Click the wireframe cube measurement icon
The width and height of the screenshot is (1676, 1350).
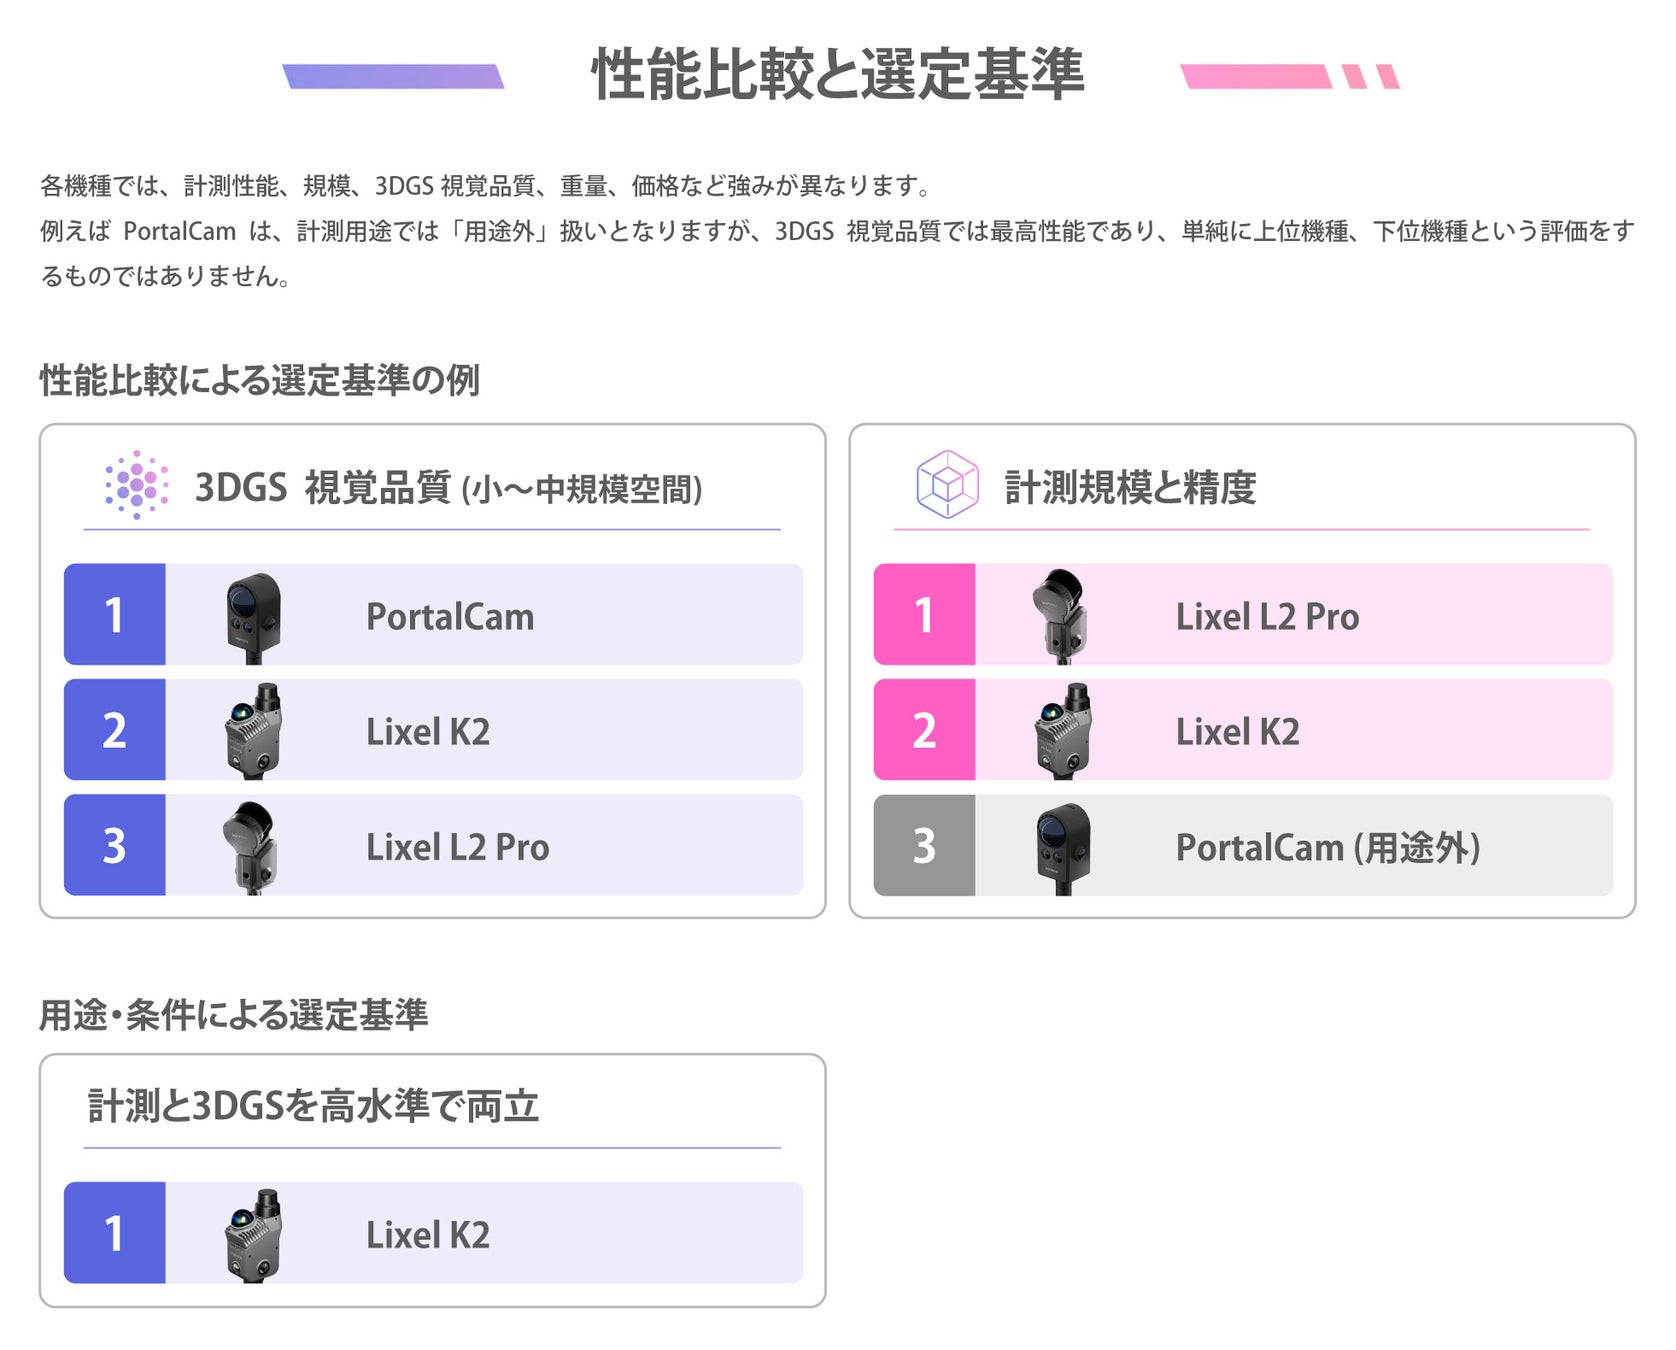point(947,485)
